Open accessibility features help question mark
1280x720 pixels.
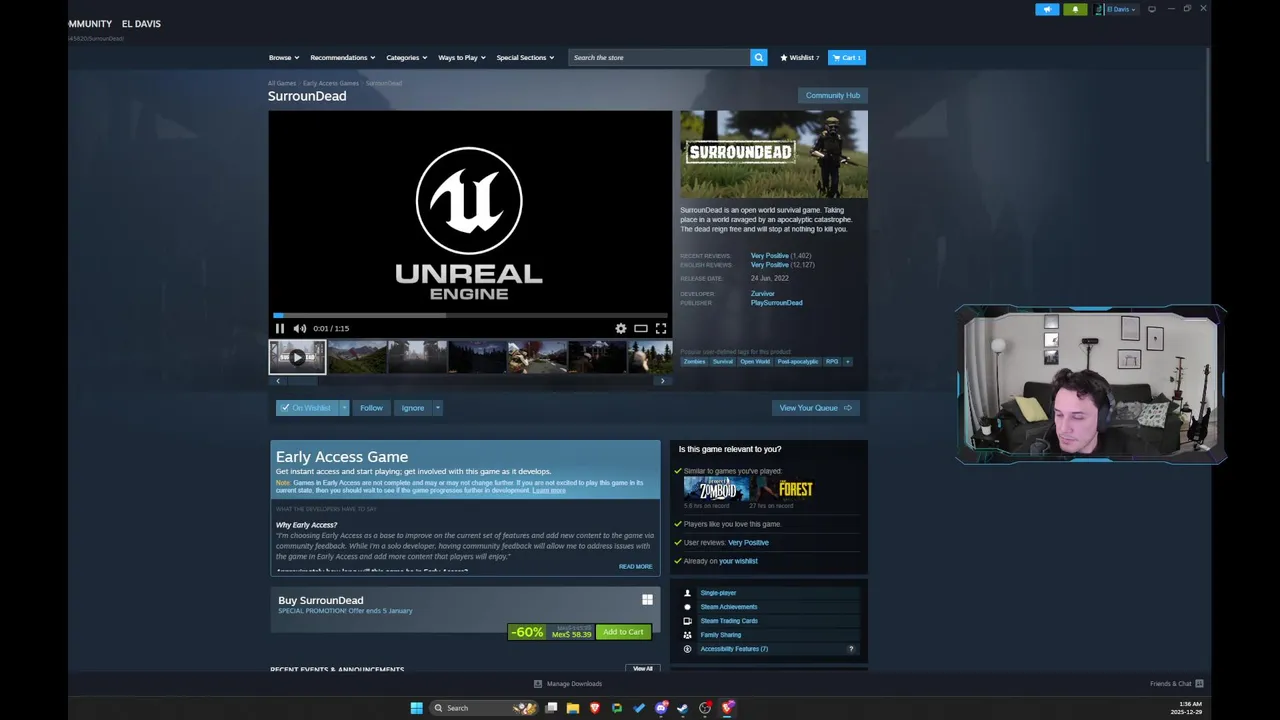pyautogui.click(x=851, y=649)
